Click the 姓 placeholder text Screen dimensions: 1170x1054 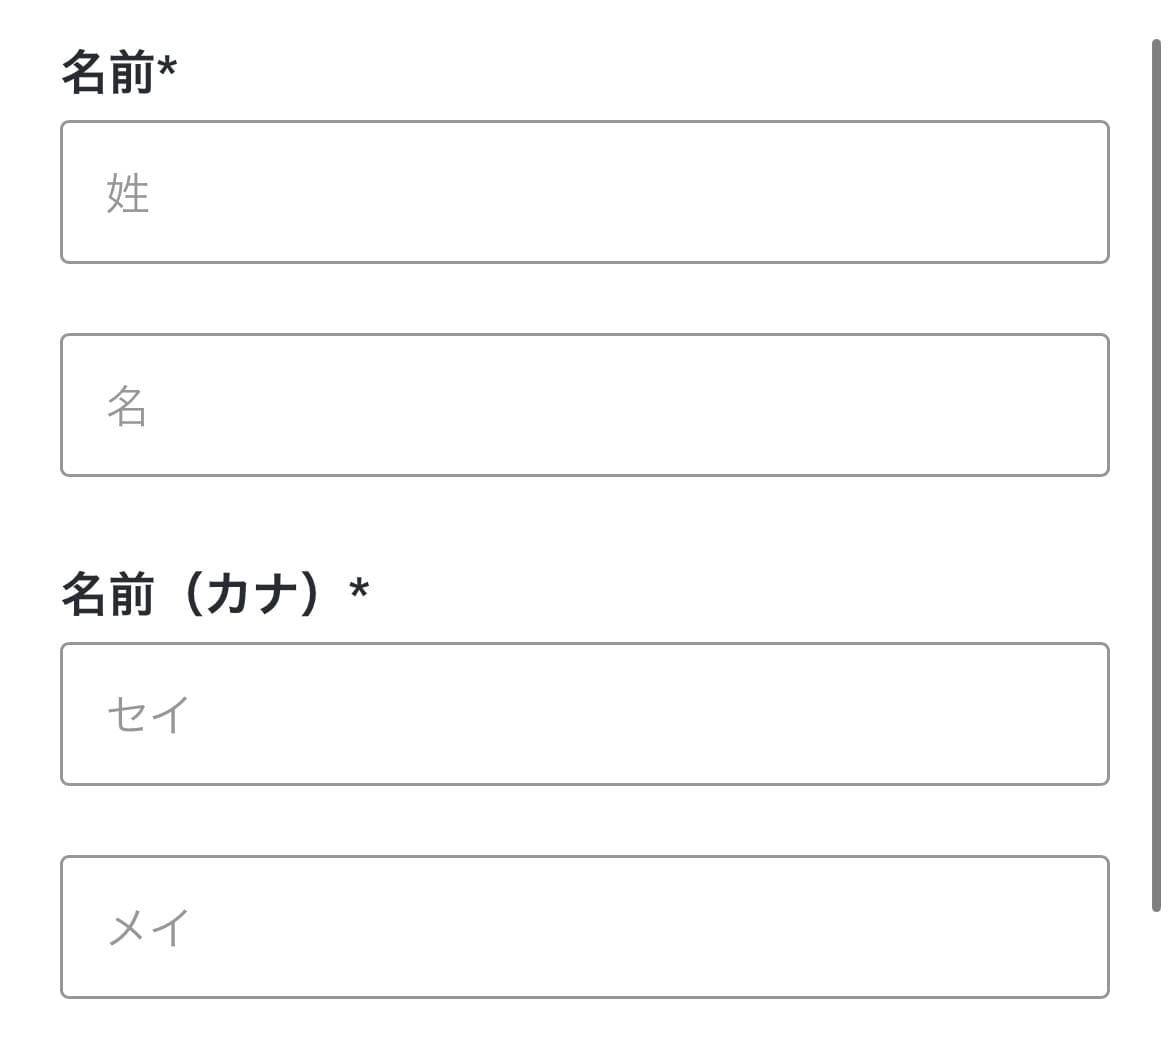128,193
